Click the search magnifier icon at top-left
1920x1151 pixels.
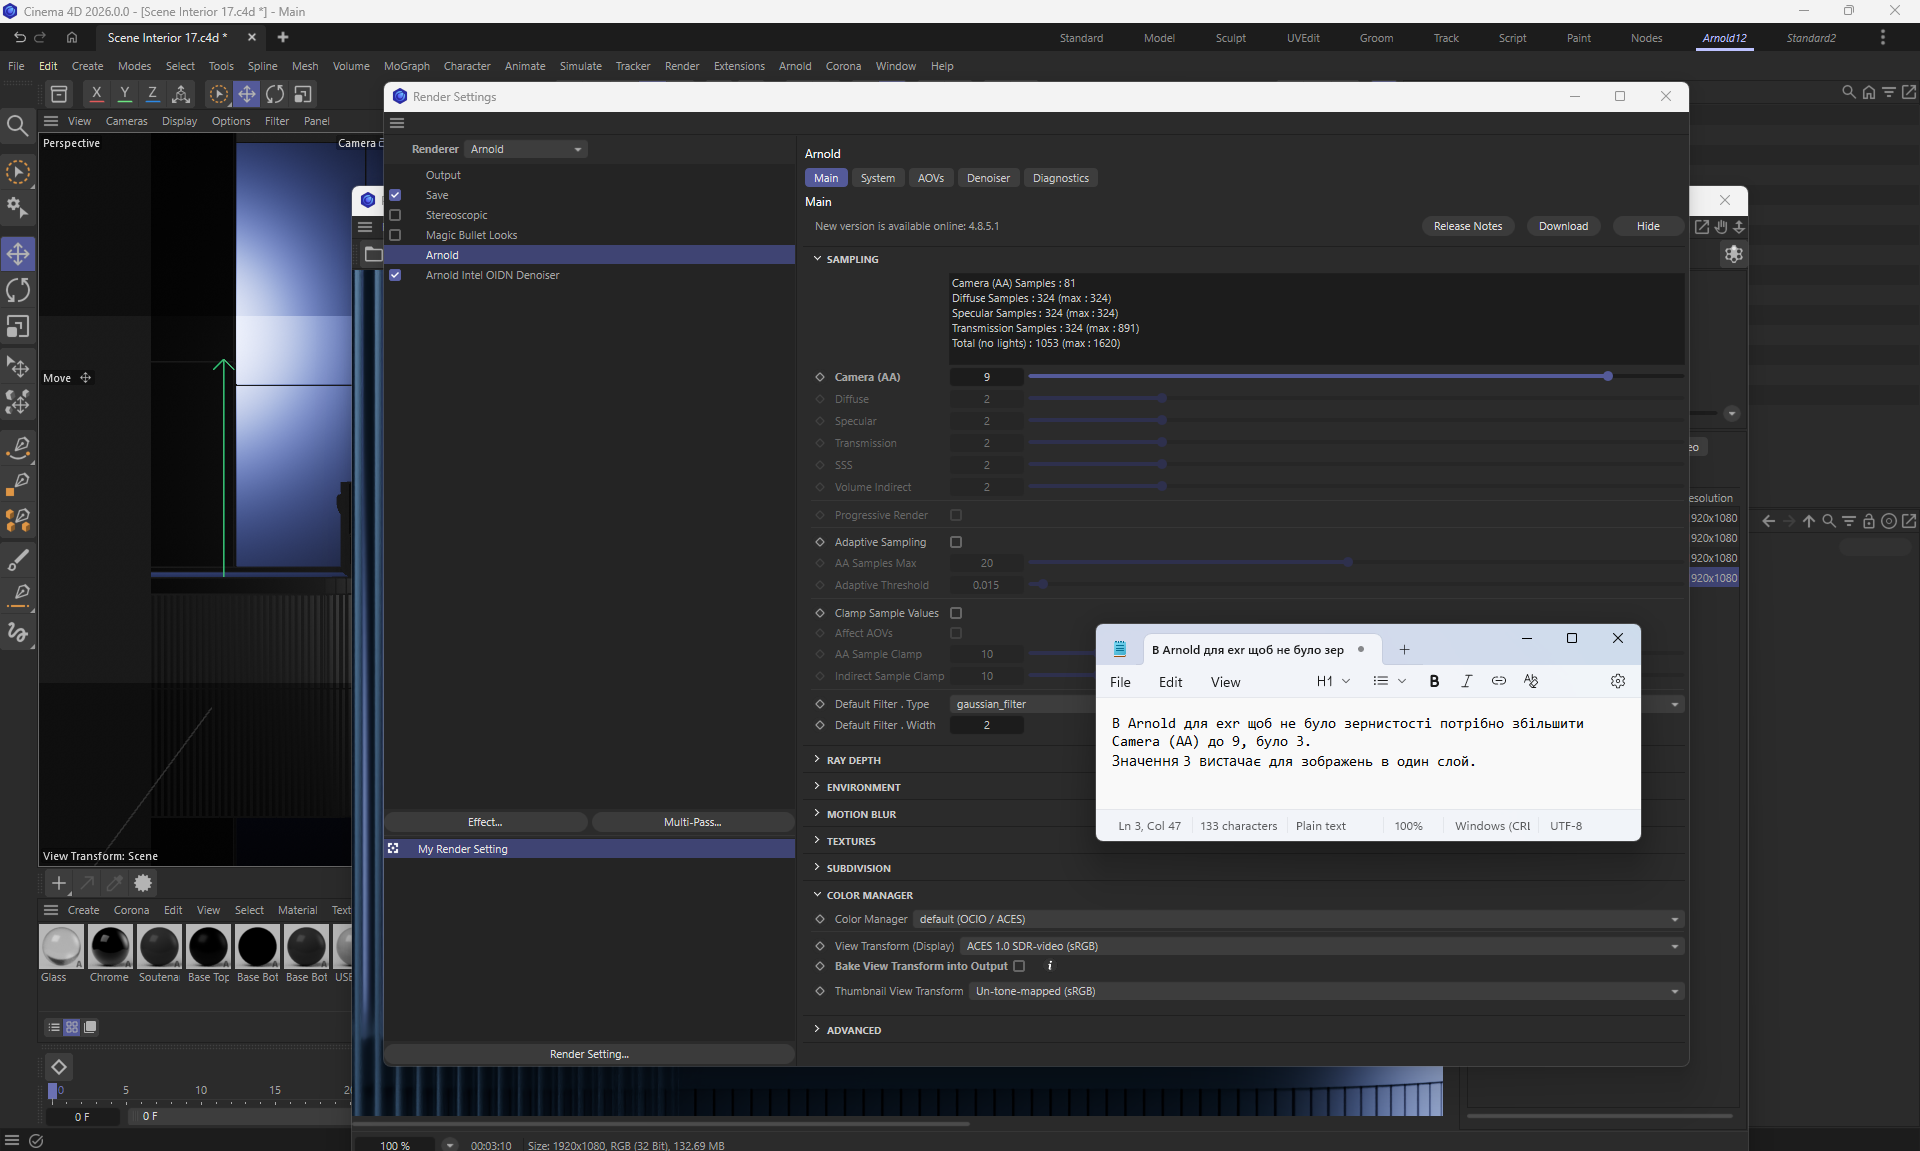pos(17,126)
